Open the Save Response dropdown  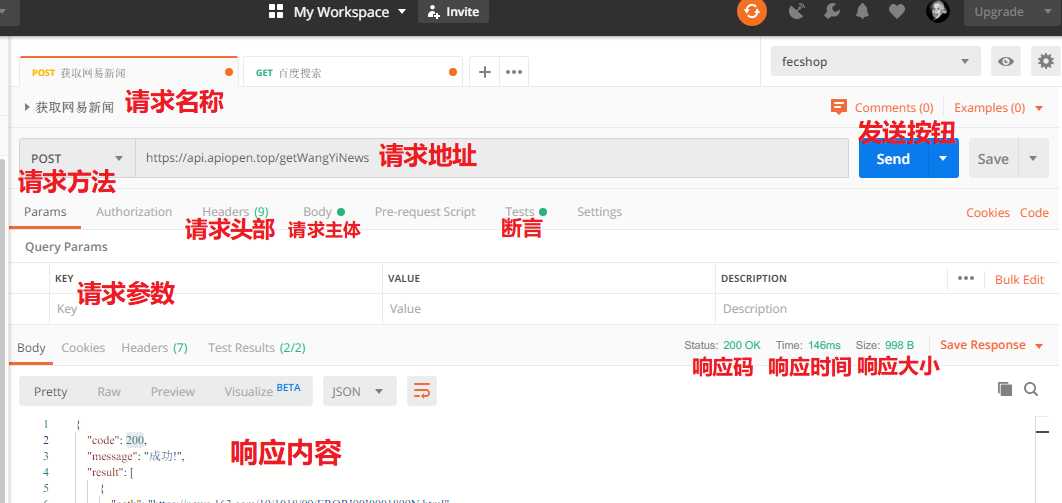pyautogui.click(x=992, y=345)
